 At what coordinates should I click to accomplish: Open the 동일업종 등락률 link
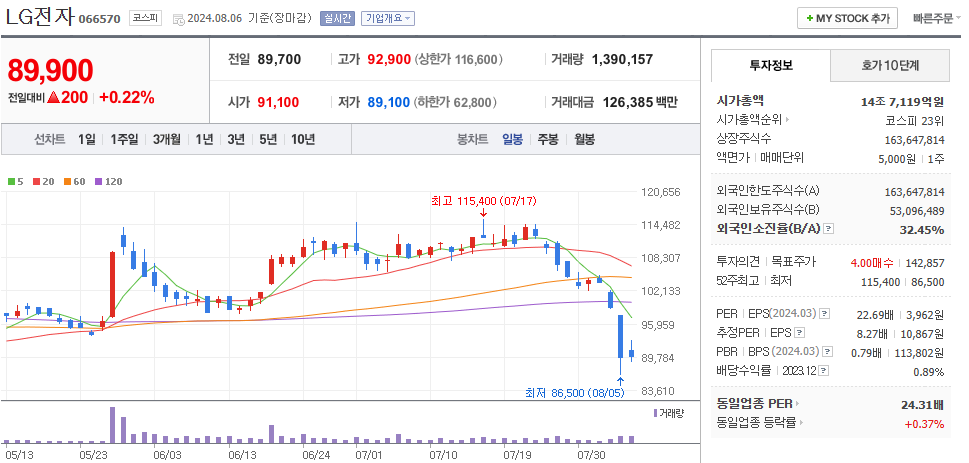(x=756, y=423)
